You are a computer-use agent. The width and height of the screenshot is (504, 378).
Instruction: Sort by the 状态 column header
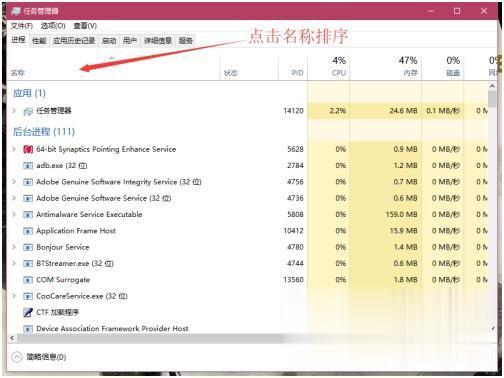tap(249, 68)
